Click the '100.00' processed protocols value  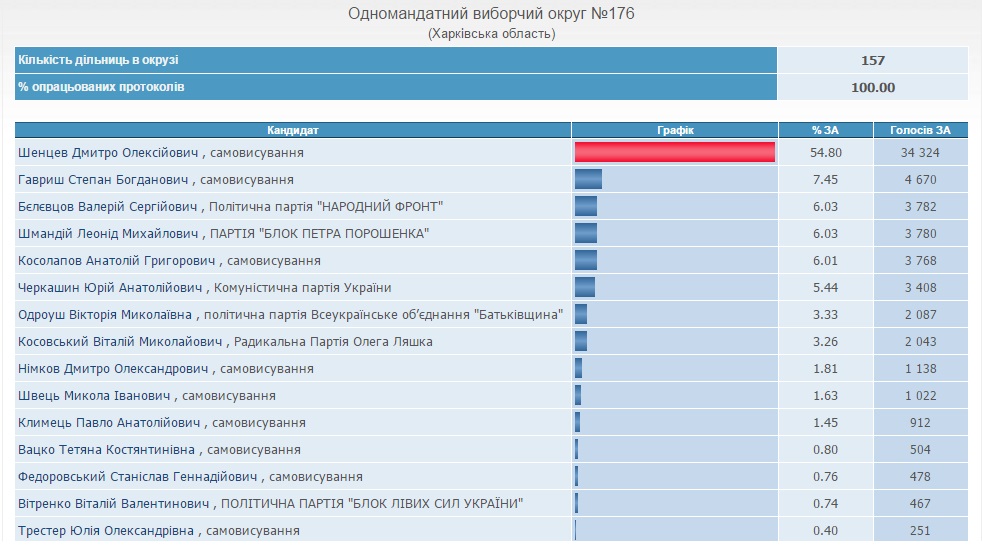tap(873, 87)
